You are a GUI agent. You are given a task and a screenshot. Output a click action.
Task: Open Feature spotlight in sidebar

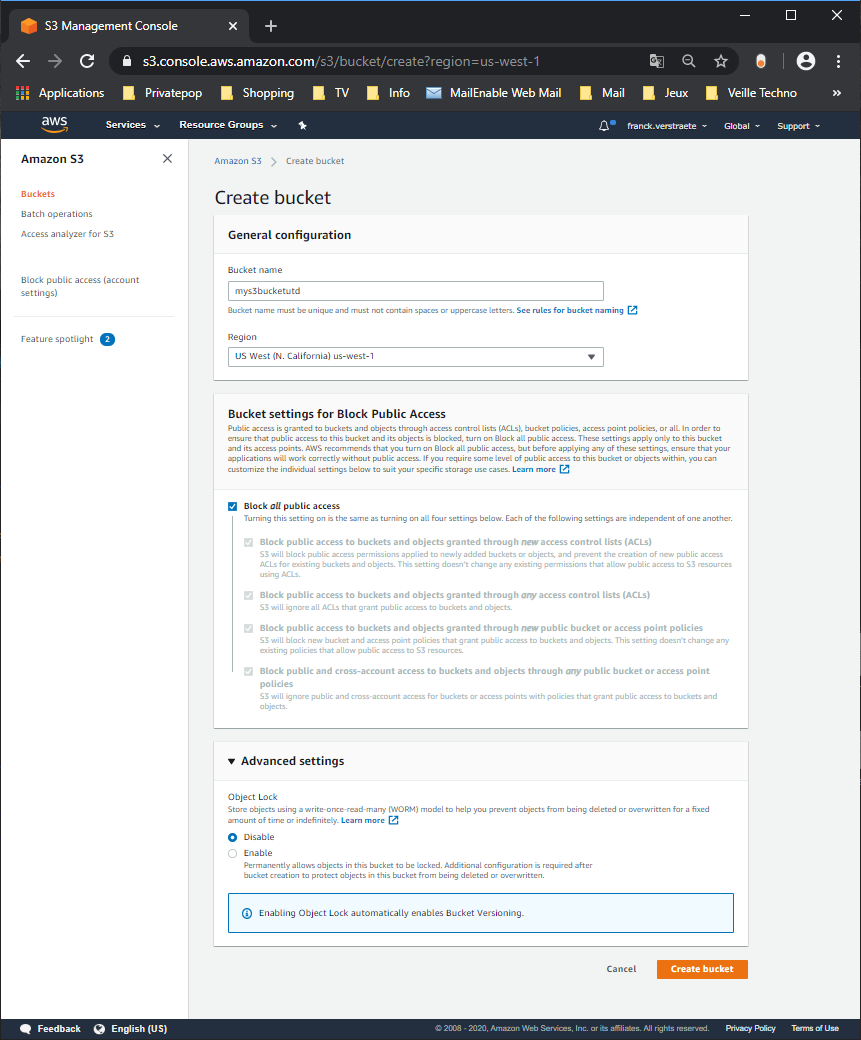click(57, 339)
